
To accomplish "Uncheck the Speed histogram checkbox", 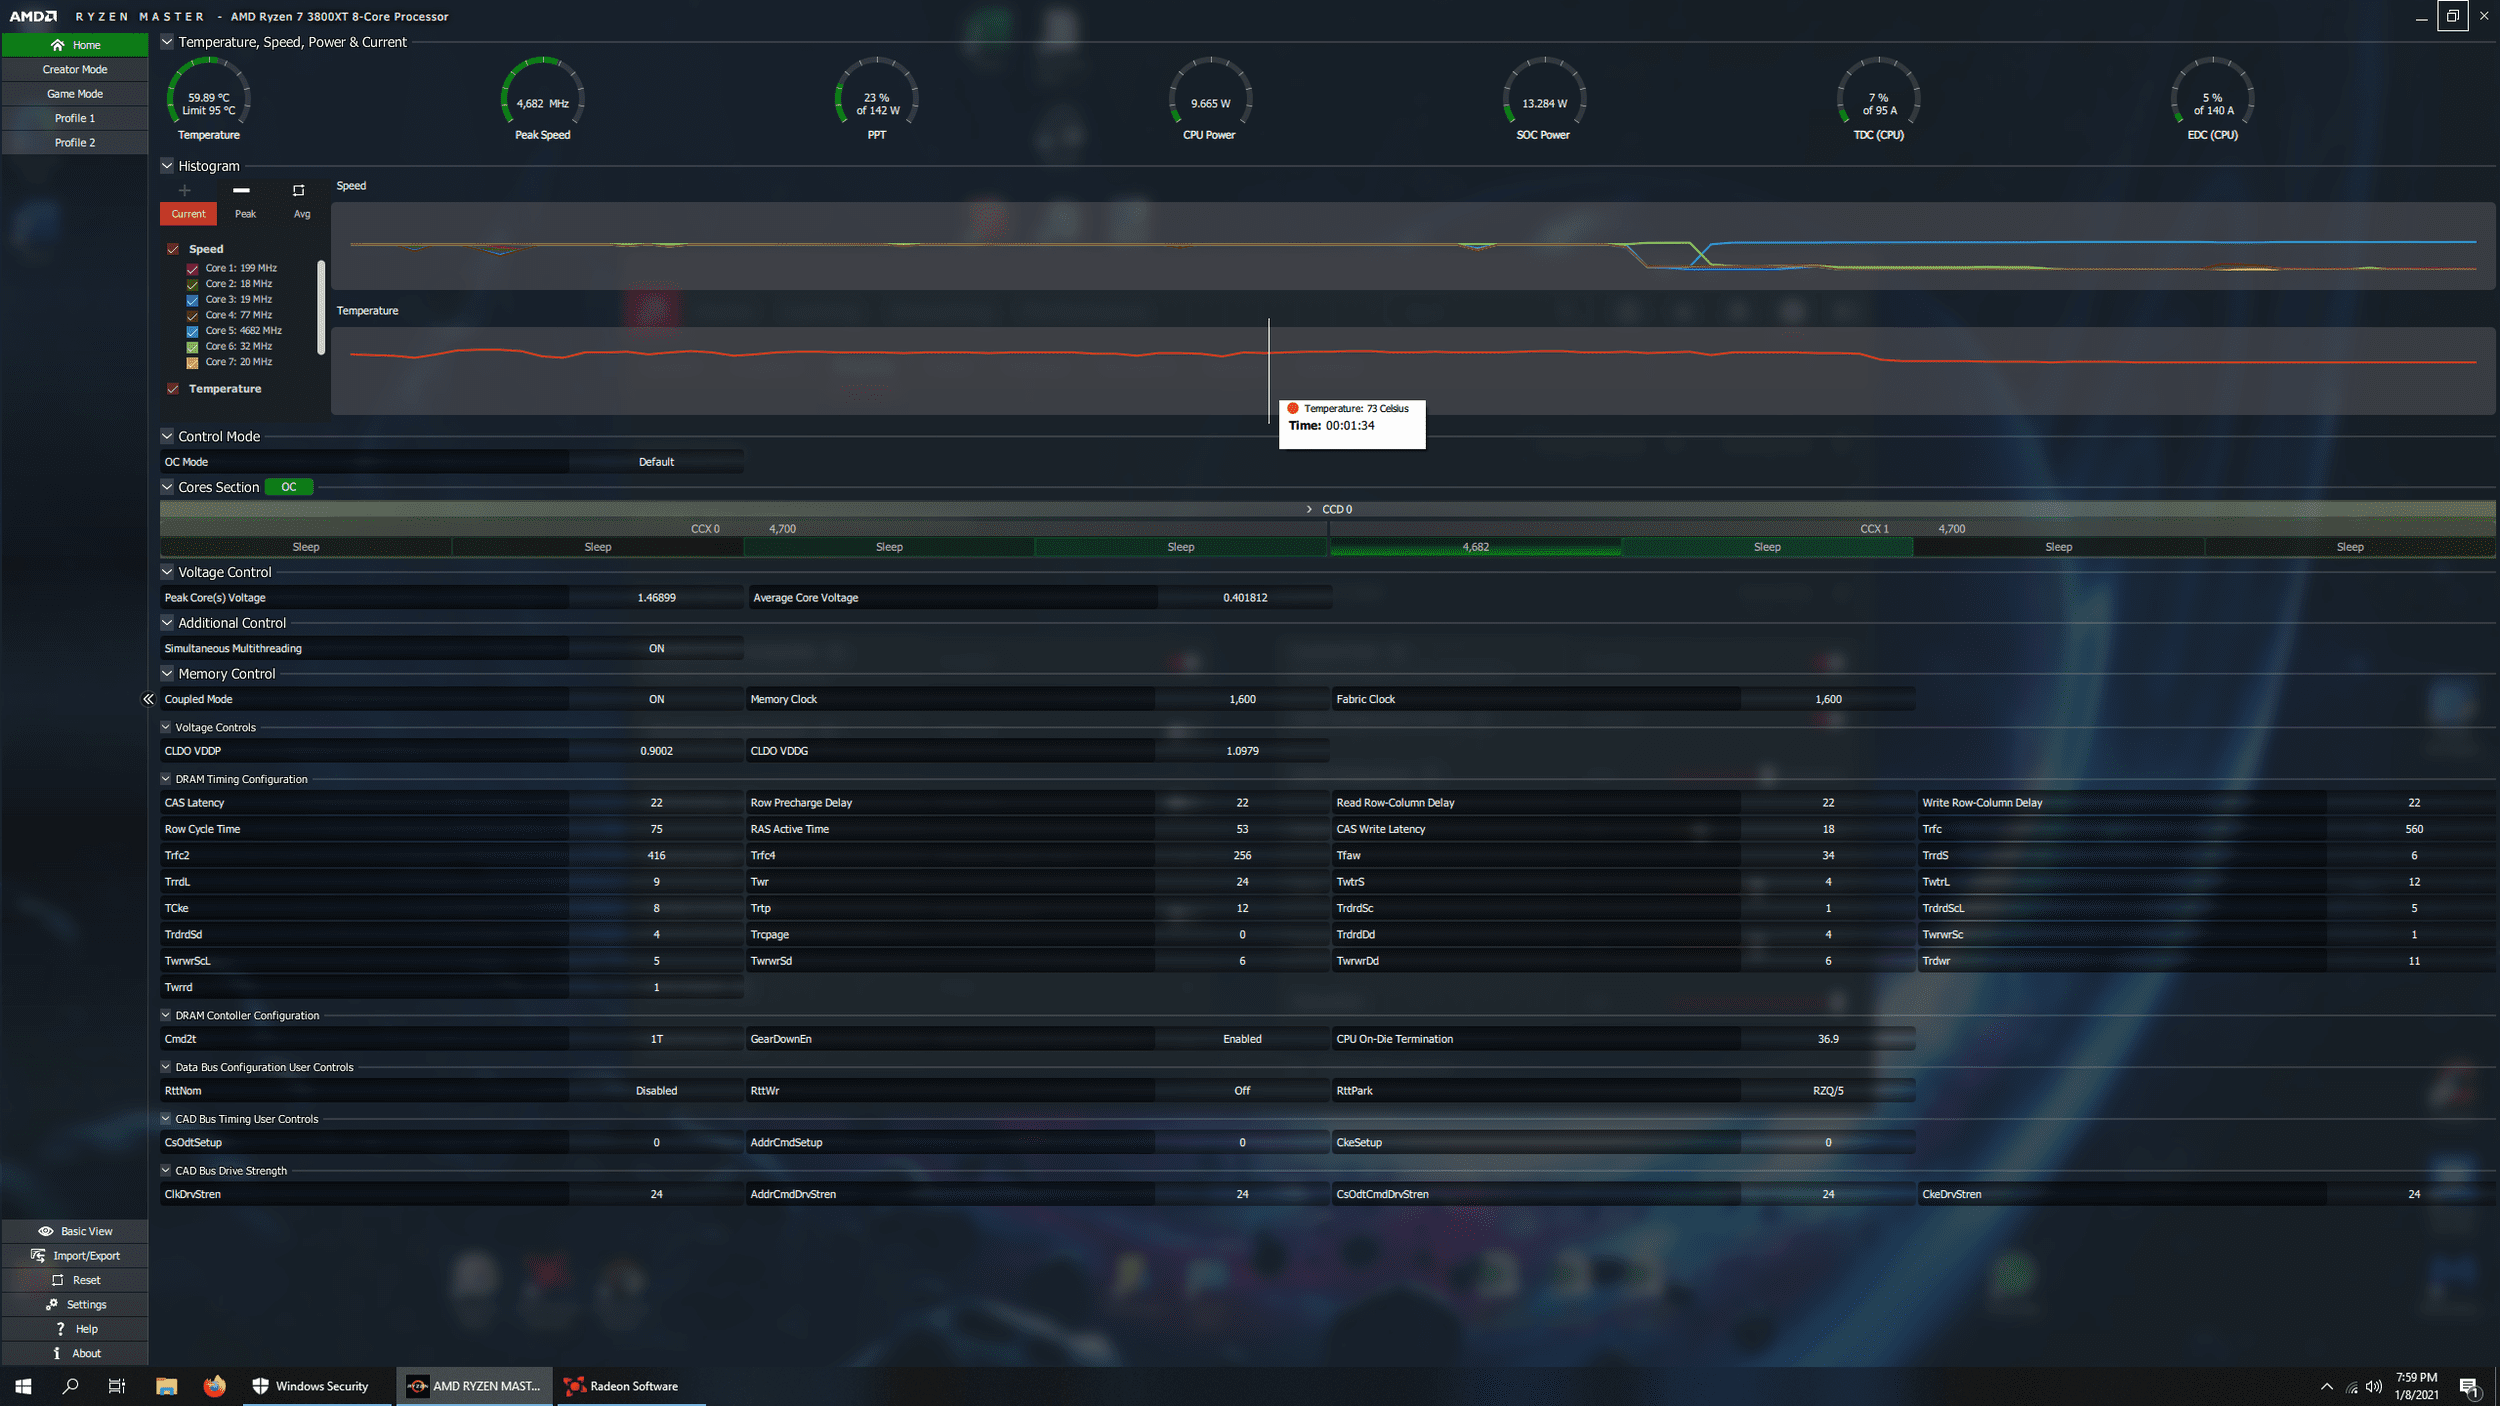I will click(x=173, y=249).
